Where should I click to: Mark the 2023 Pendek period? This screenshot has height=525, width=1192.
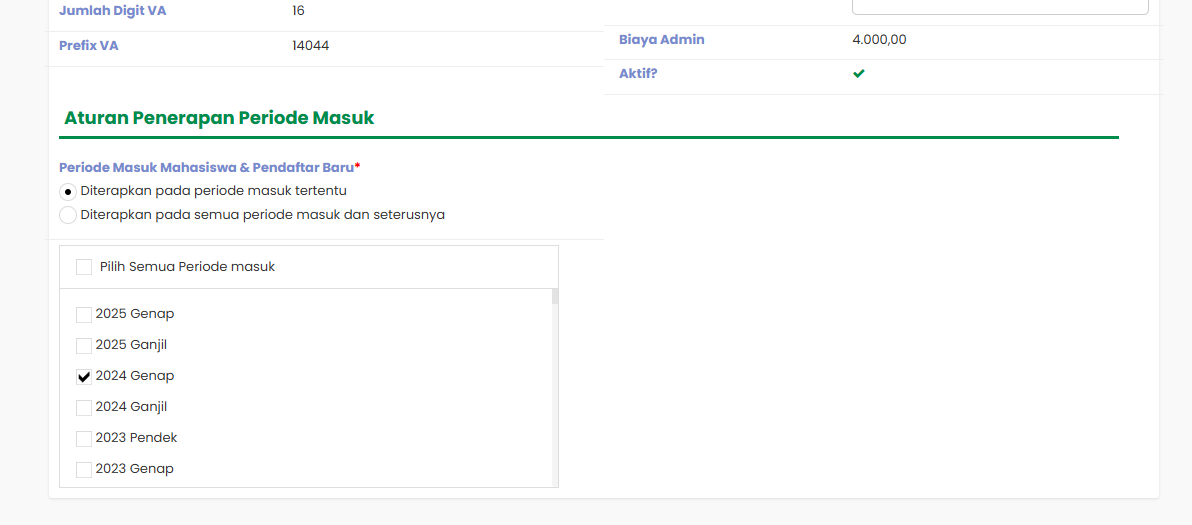point(84,438)
